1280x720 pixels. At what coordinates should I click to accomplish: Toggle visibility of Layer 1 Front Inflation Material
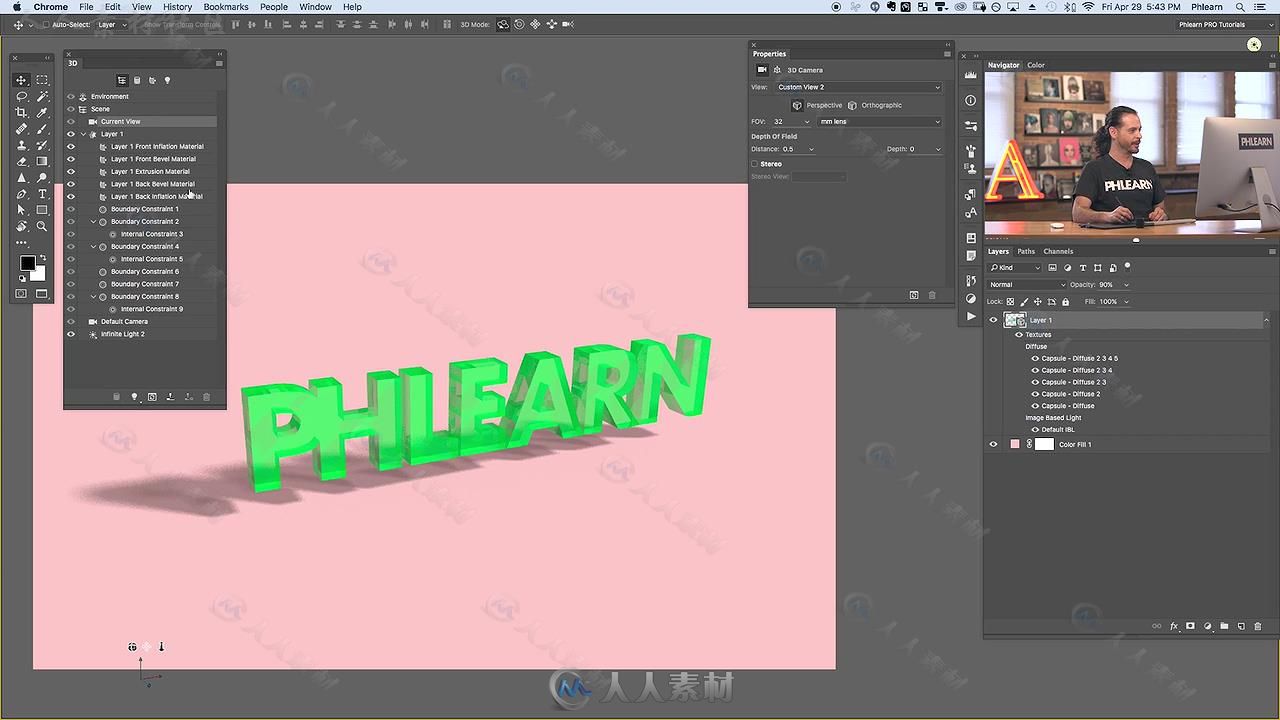pos(71,146)
